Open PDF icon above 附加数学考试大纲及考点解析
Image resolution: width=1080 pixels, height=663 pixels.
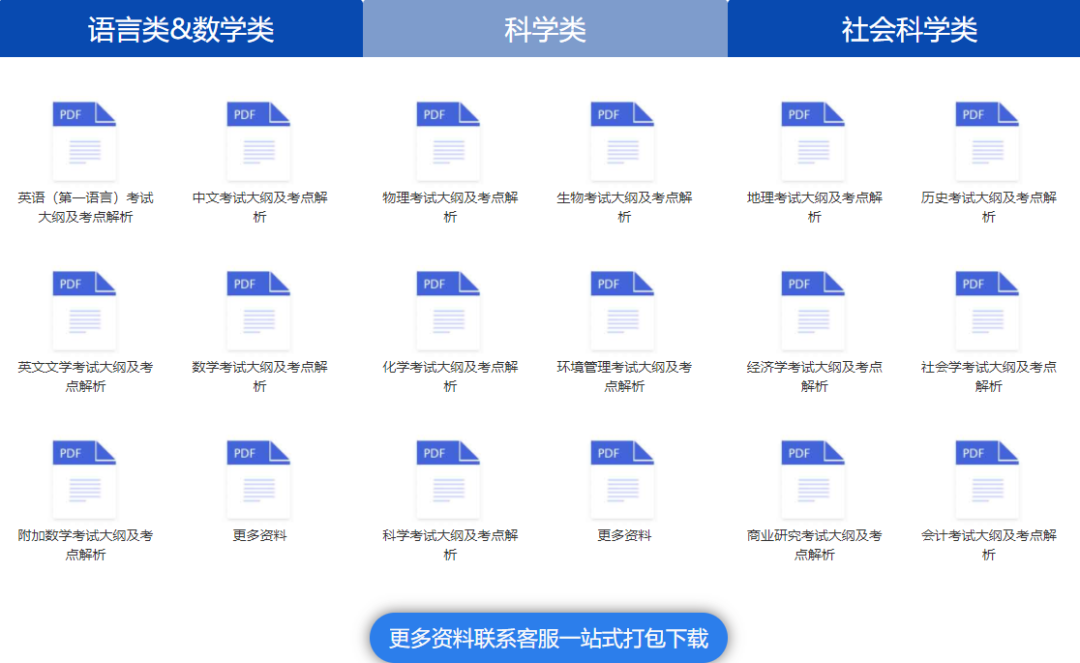(85, 480)
